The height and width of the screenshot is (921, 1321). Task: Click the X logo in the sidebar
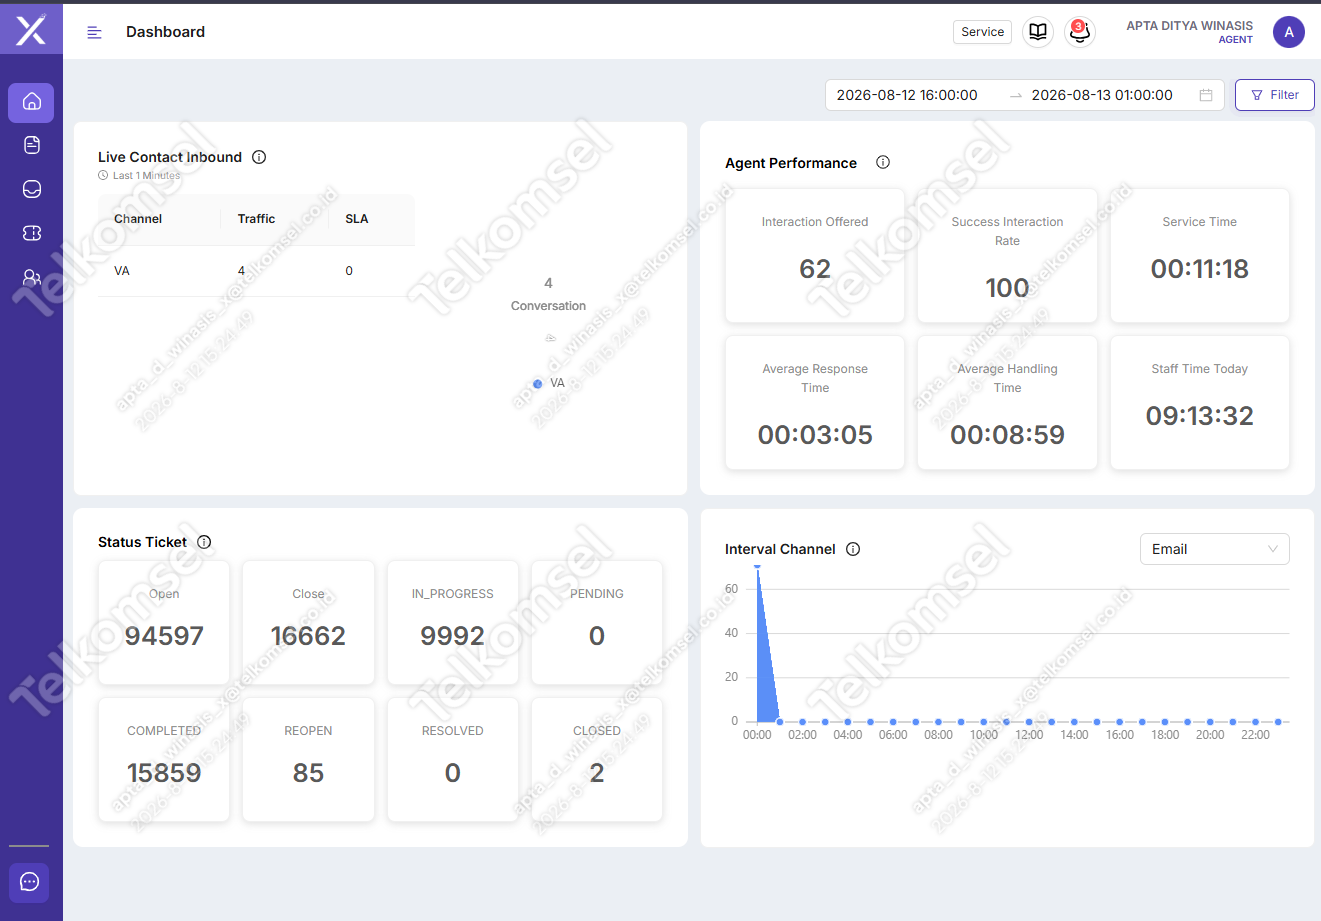click(31, 31)
